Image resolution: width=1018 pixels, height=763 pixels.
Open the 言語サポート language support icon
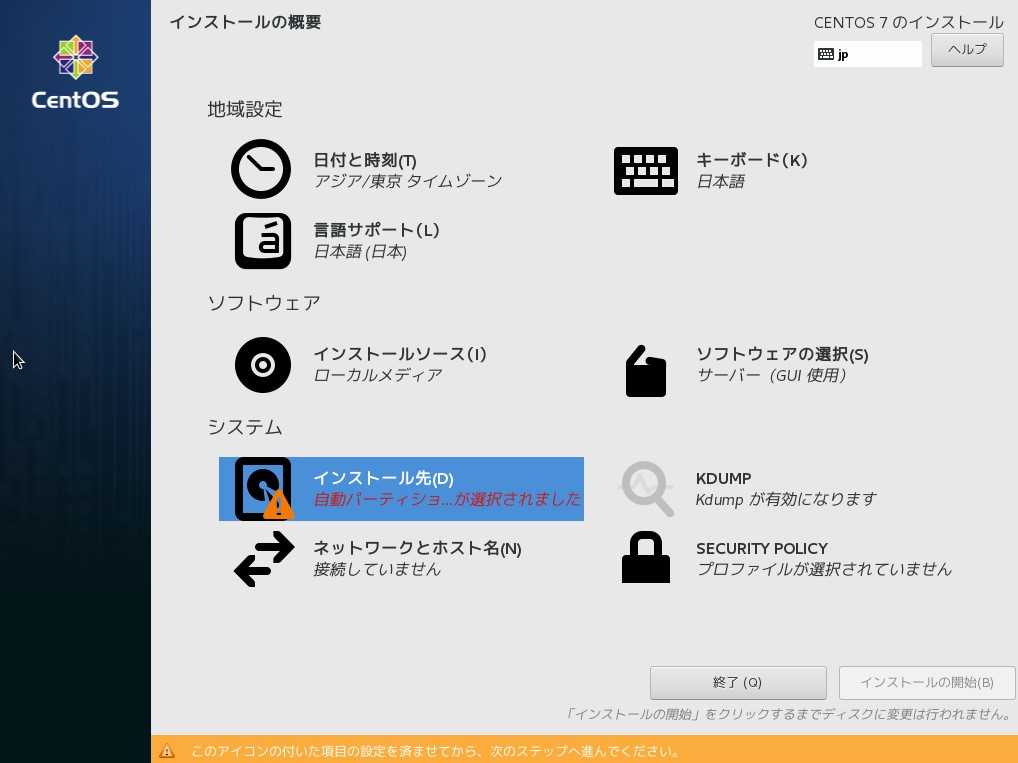pyautogui.click(x=262, y=240)
